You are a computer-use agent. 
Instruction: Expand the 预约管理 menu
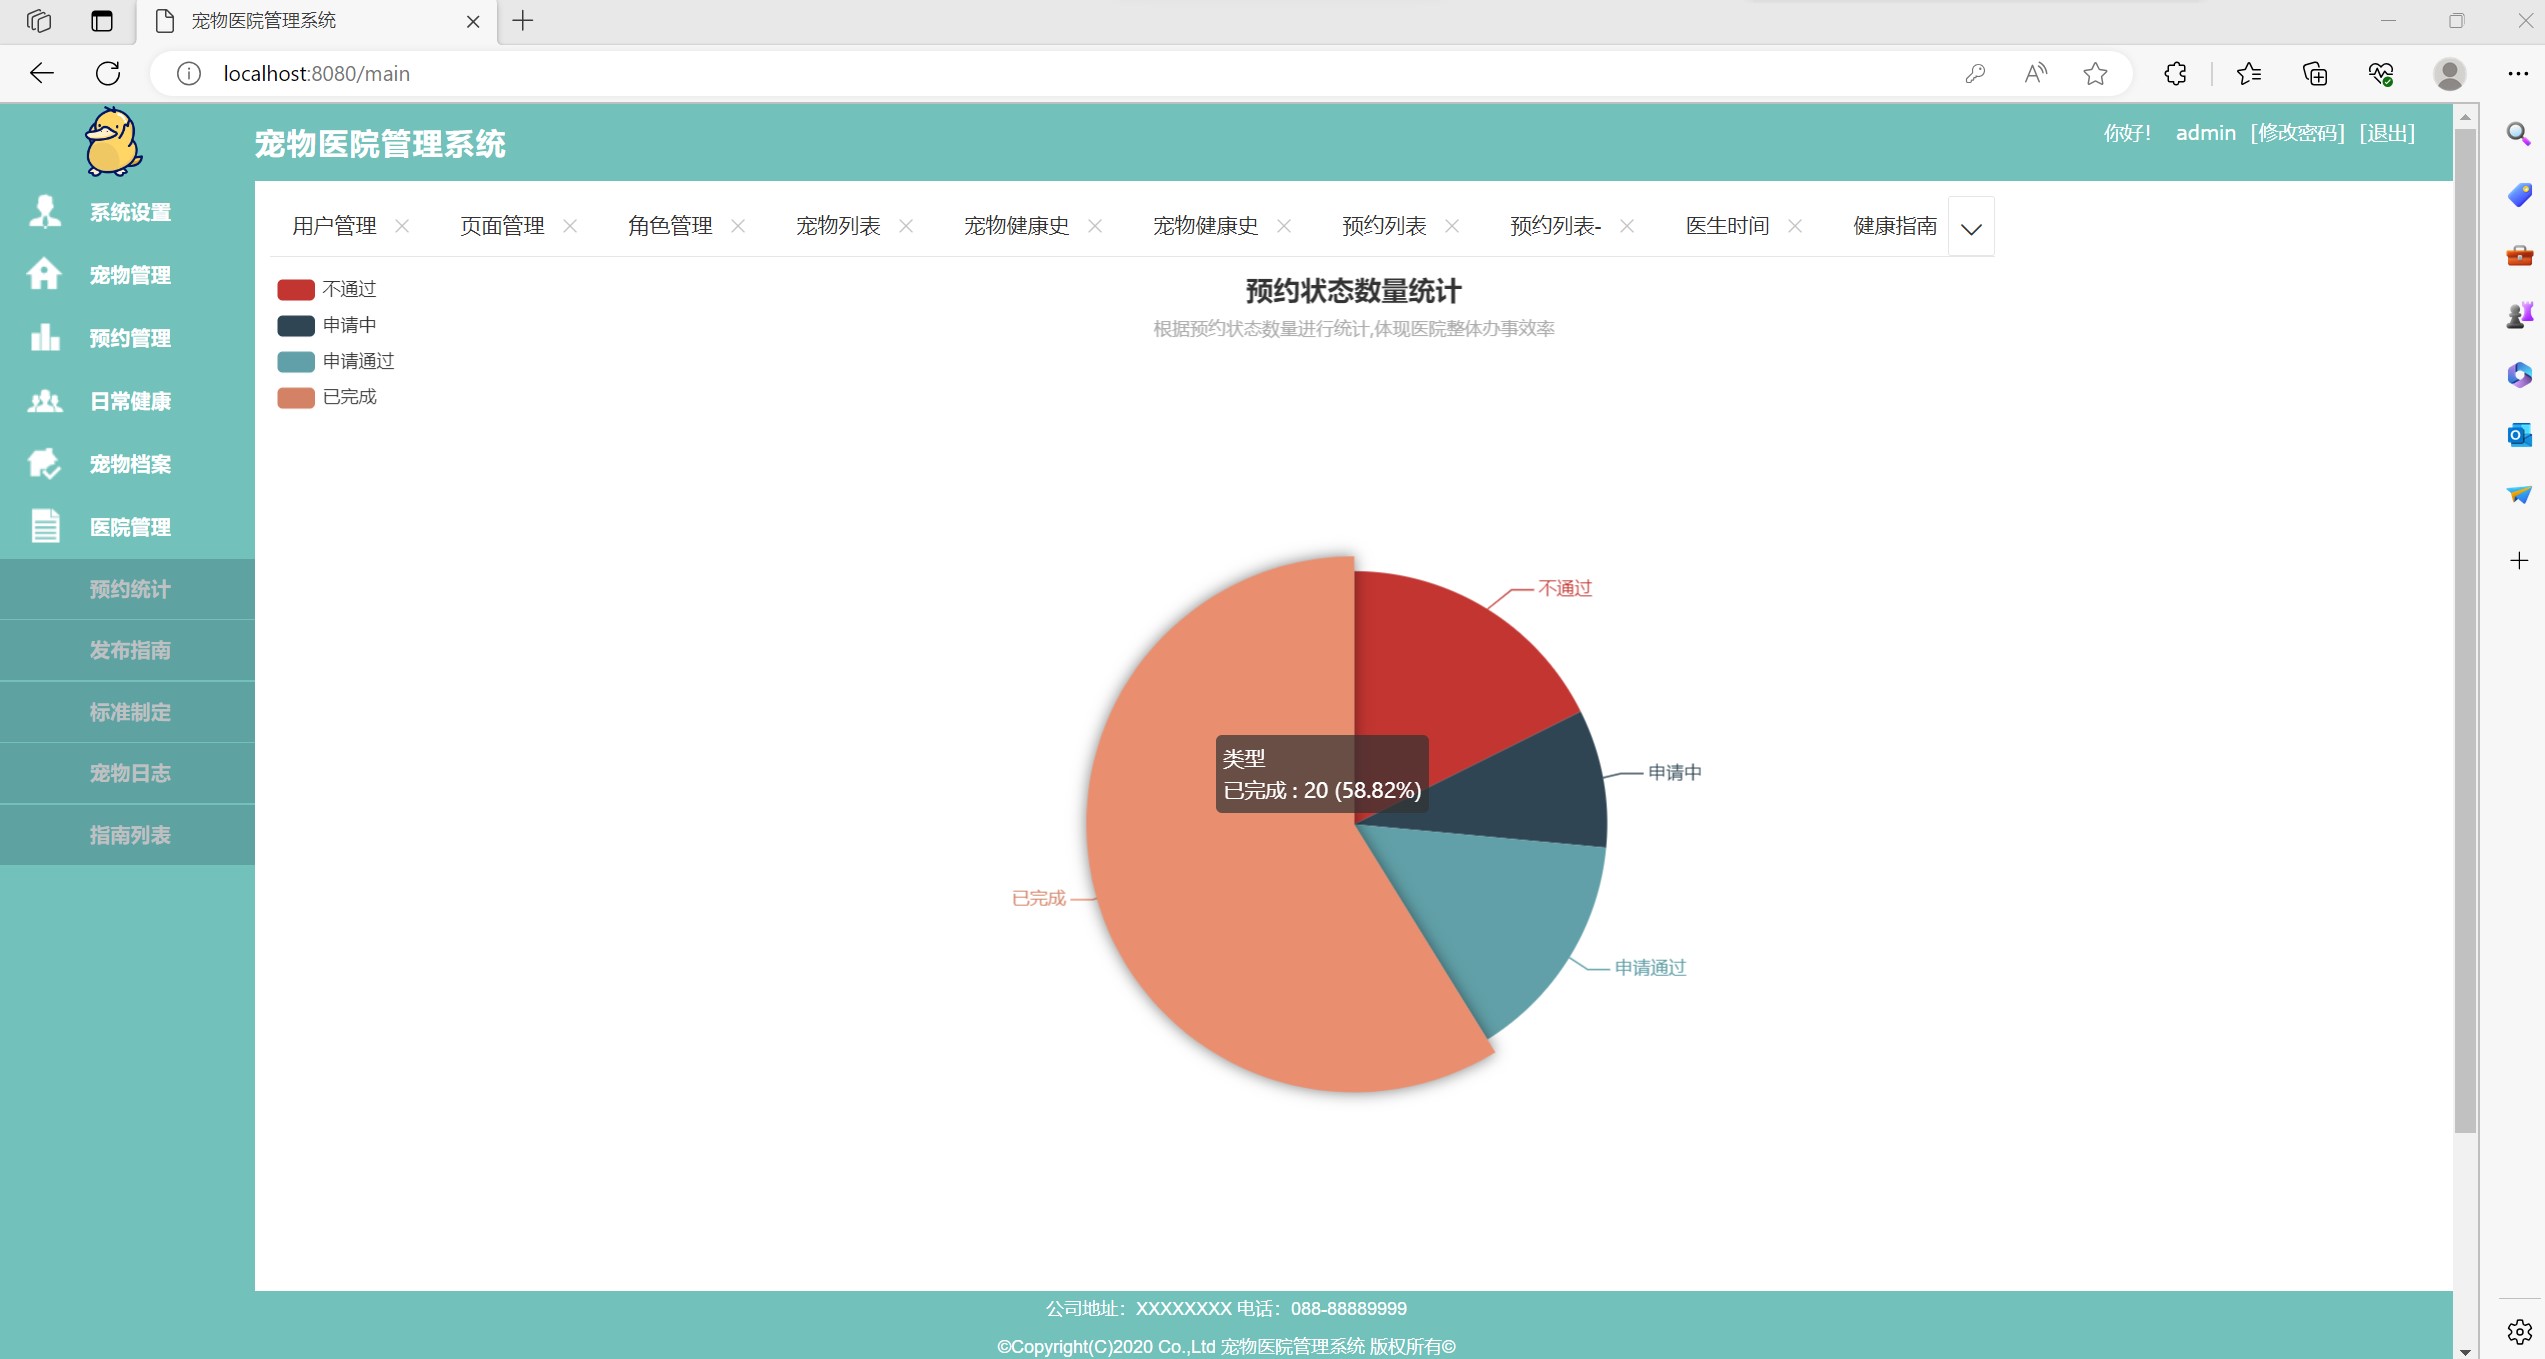coord(130,338)
